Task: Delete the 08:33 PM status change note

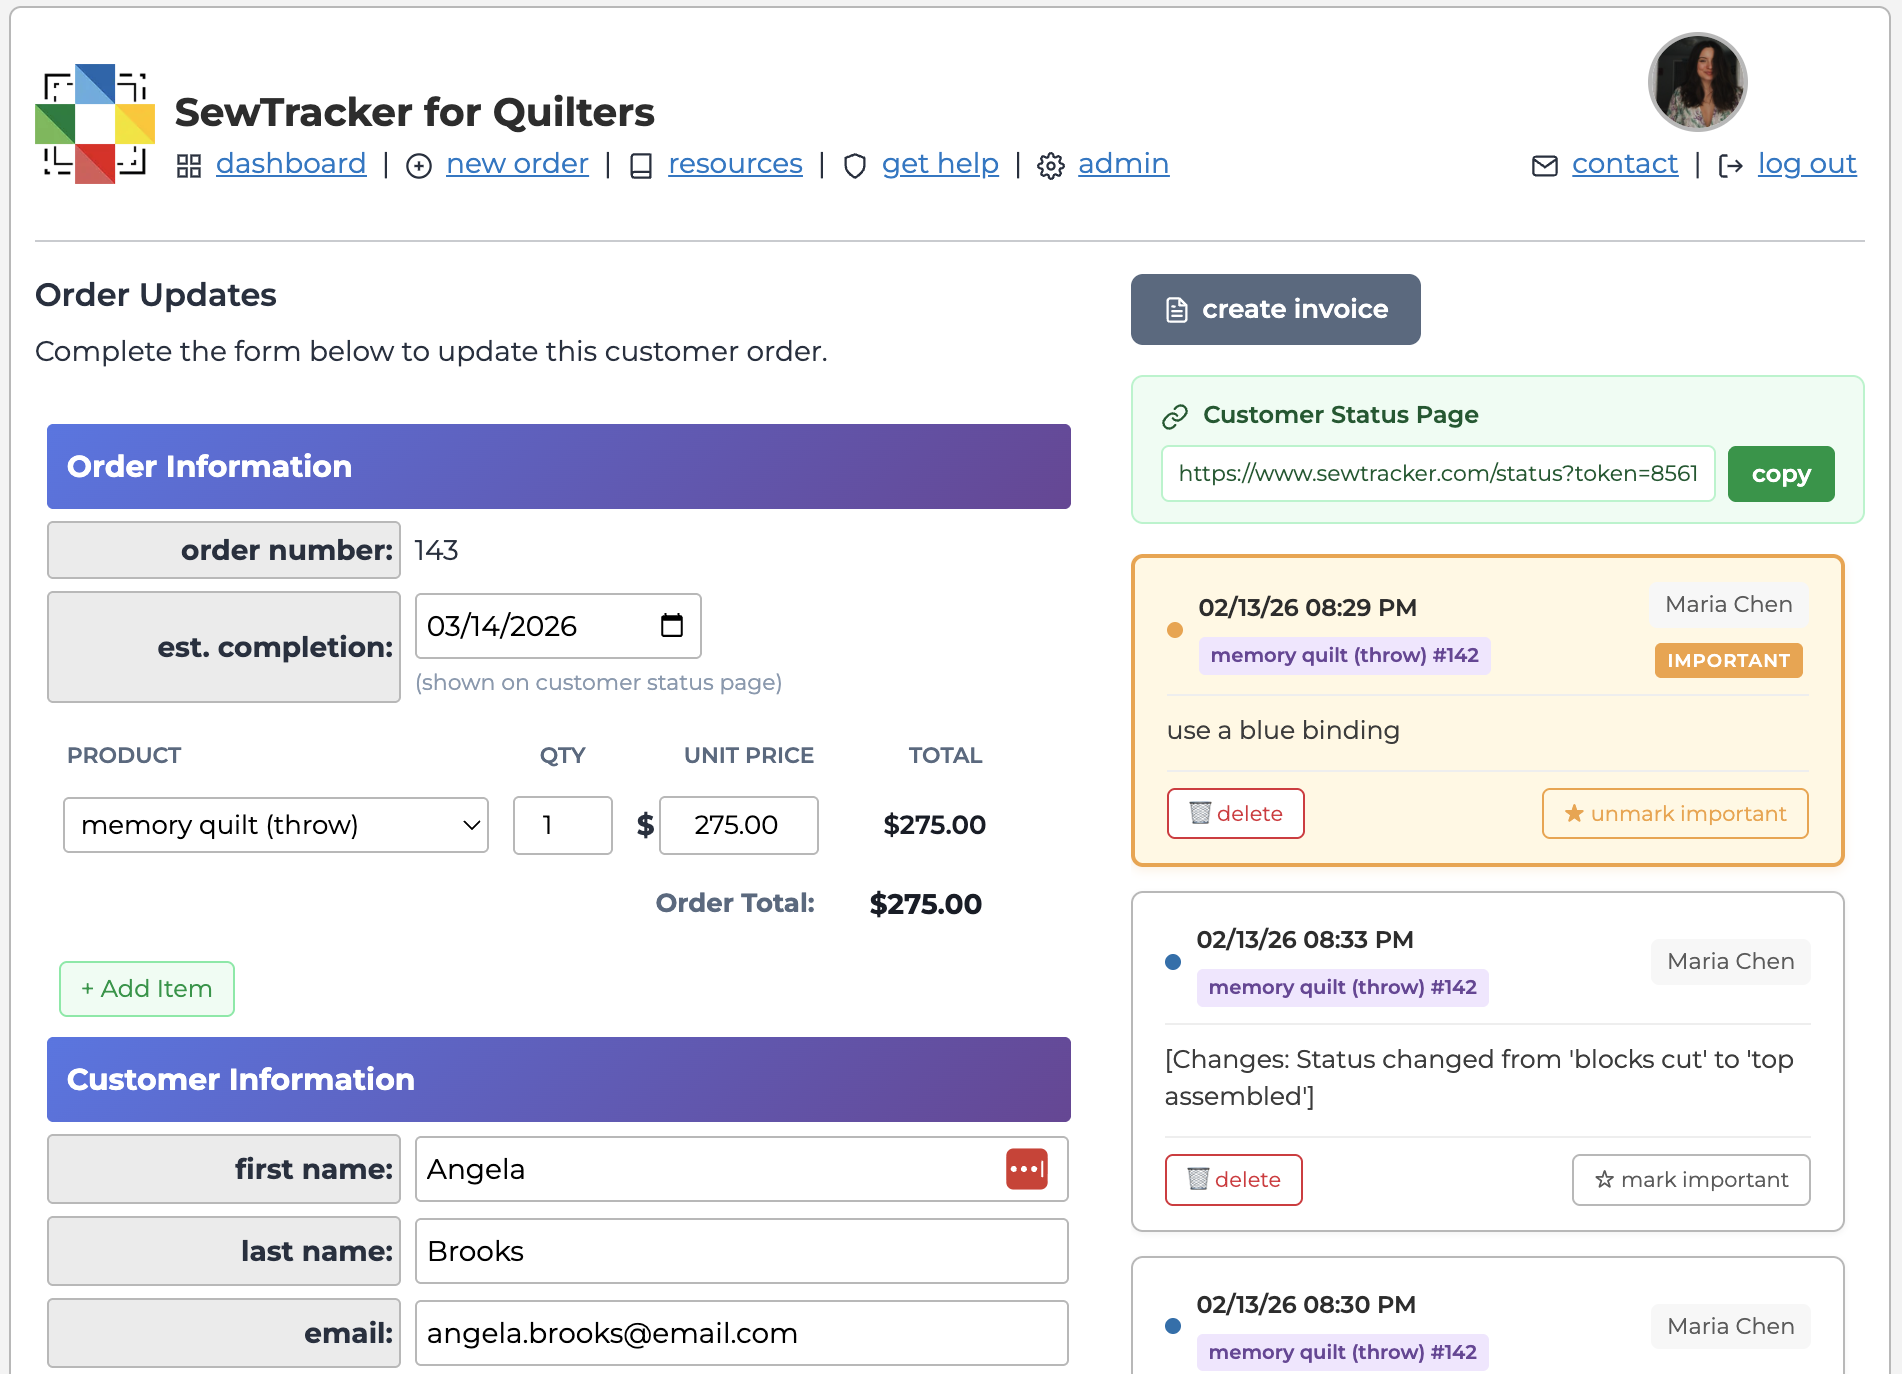Action: [1233, 1179]
